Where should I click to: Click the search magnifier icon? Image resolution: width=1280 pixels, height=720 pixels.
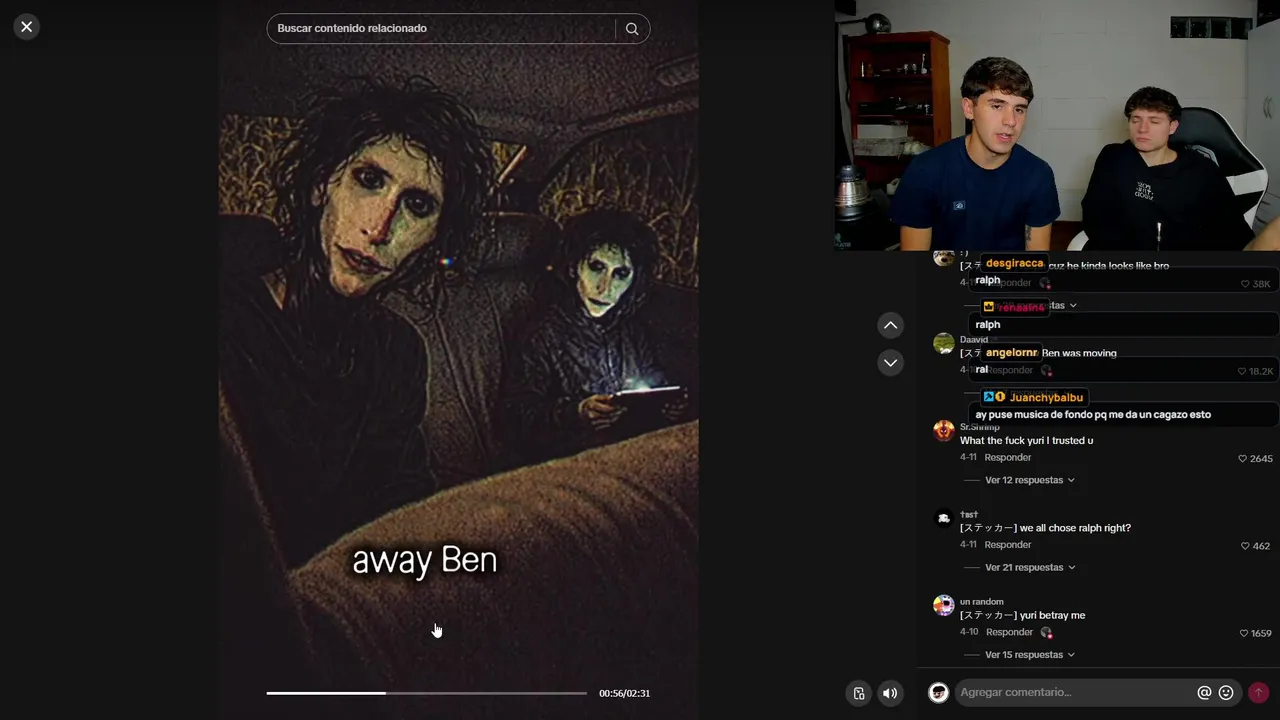[x=632, y=29]
